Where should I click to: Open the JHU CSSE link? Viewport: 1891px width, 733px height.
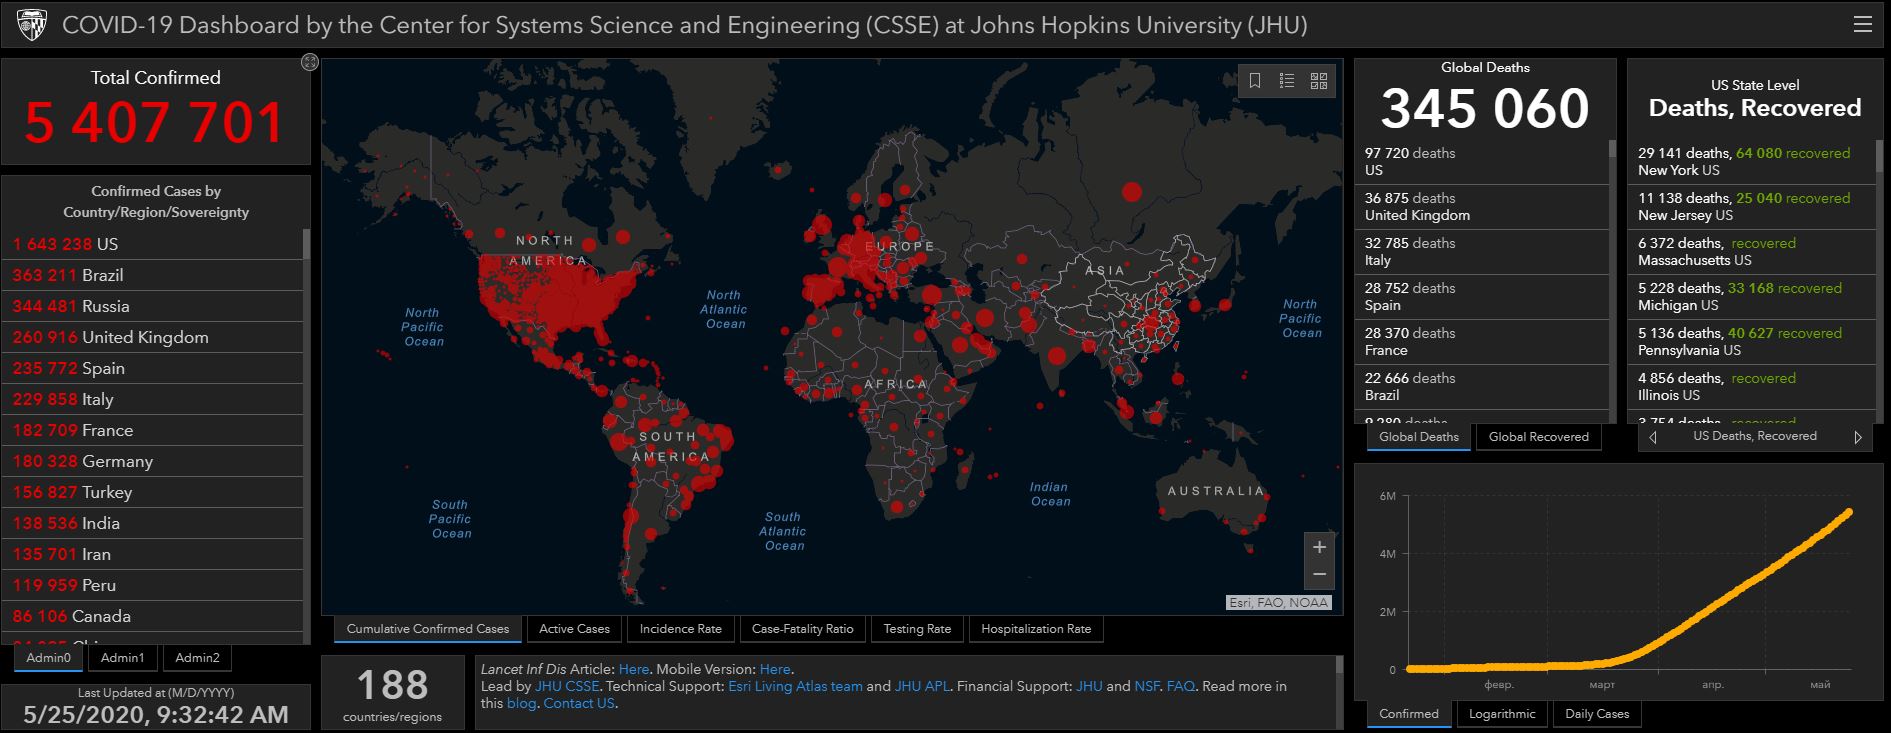click(x=567, y=686)
